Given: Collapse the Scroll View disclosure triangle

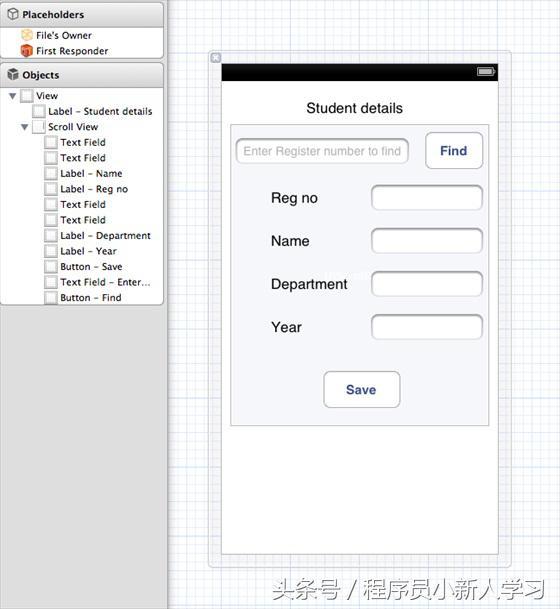Looking at the screenshot, I should click(x=24, y=127).
